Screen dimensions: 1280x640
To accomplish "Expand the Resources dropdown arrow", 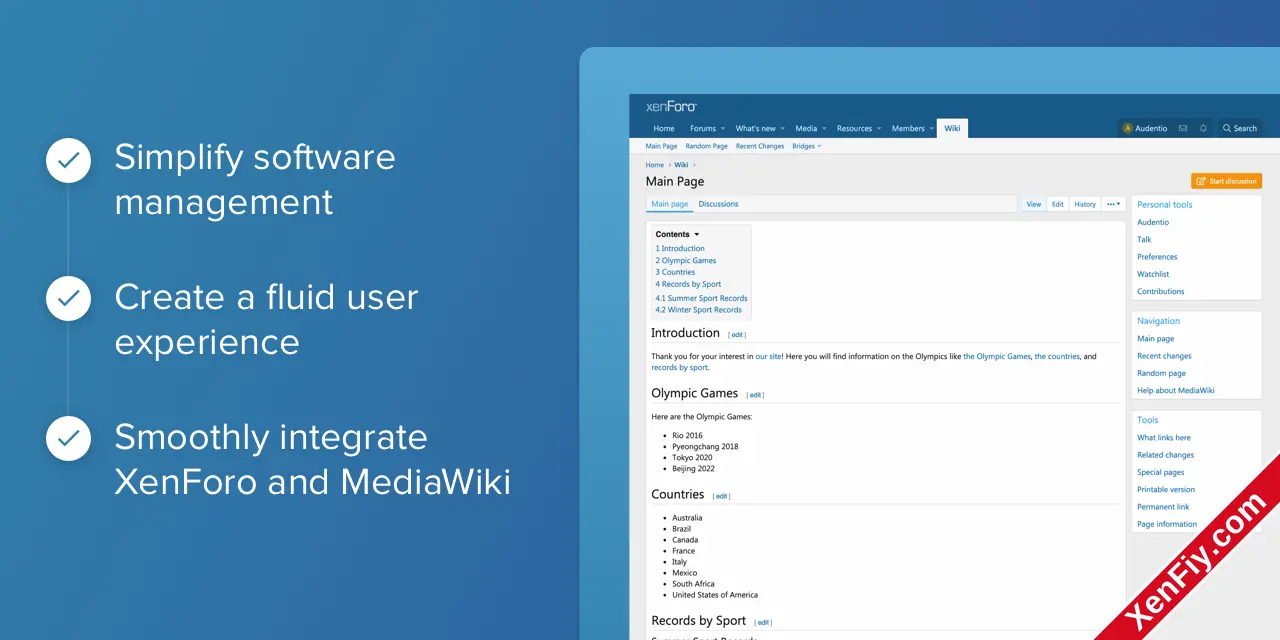I will coord(880,129).
